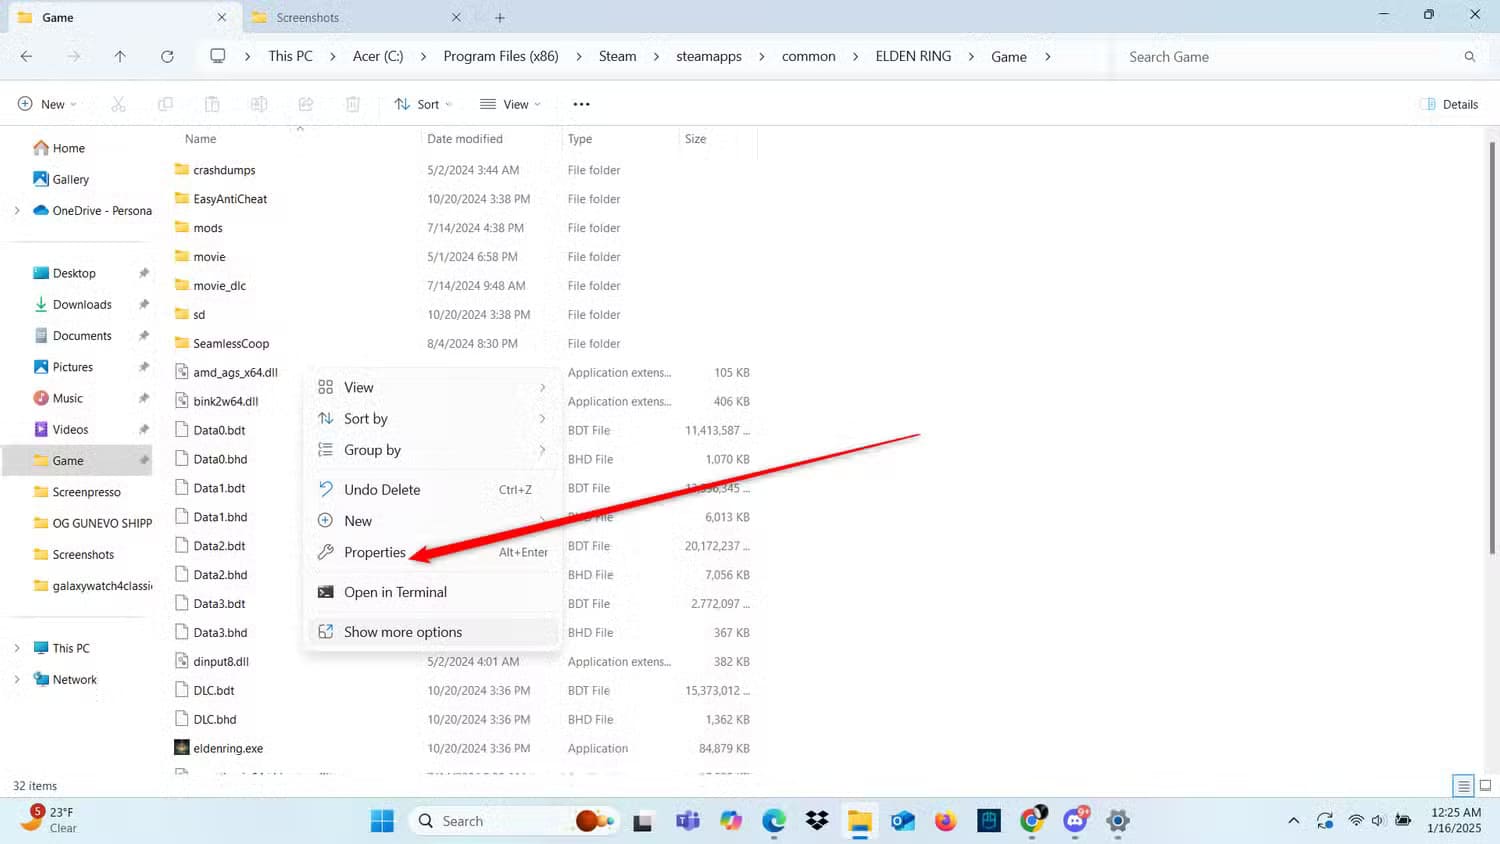Select the SeamlessCoop folder
This screenshot has height=844, width=1500.
point(231,344)
